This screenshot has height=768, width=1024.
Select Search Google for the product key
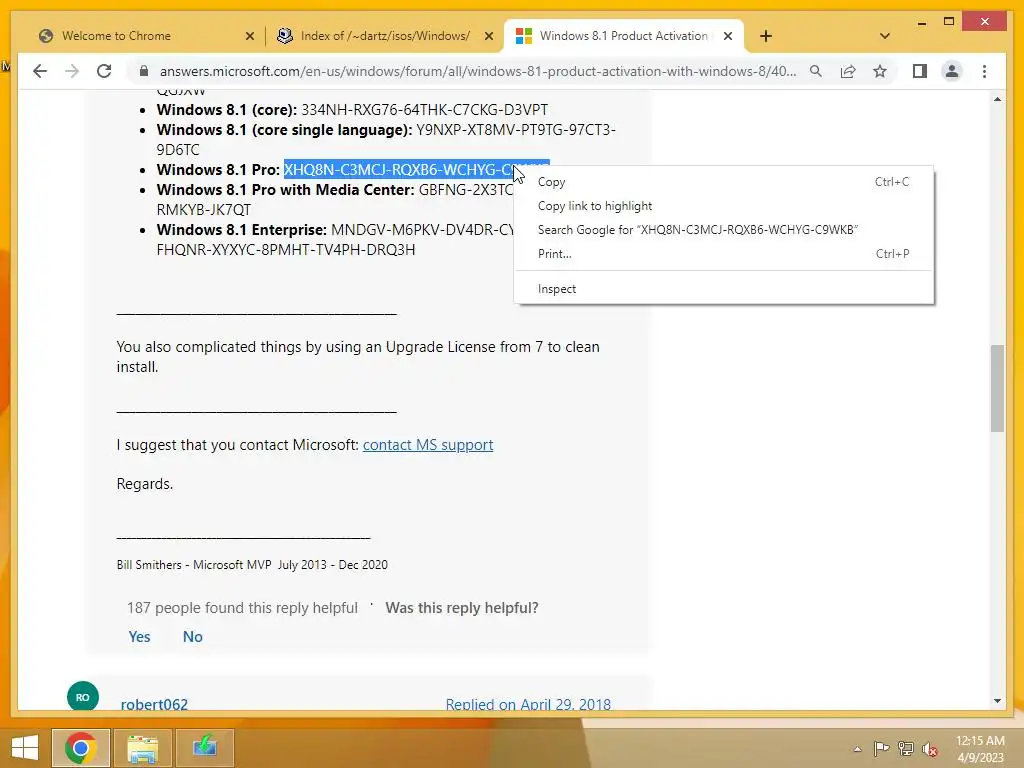tap(724, 230)
